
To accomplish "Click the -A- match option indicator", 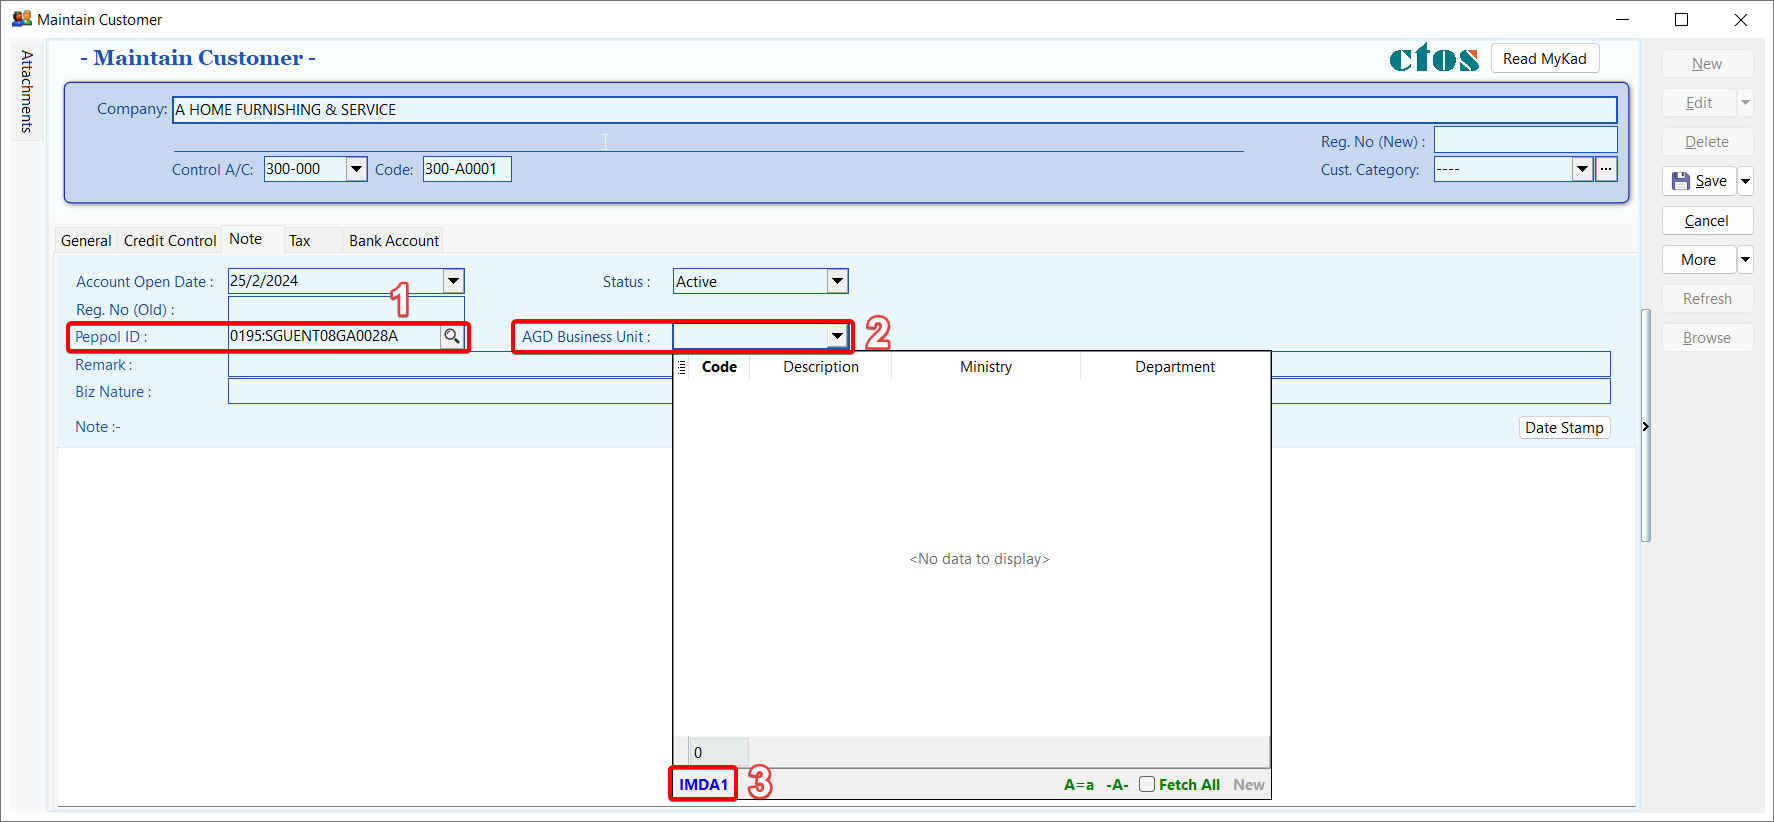I will click(1117, 785).
